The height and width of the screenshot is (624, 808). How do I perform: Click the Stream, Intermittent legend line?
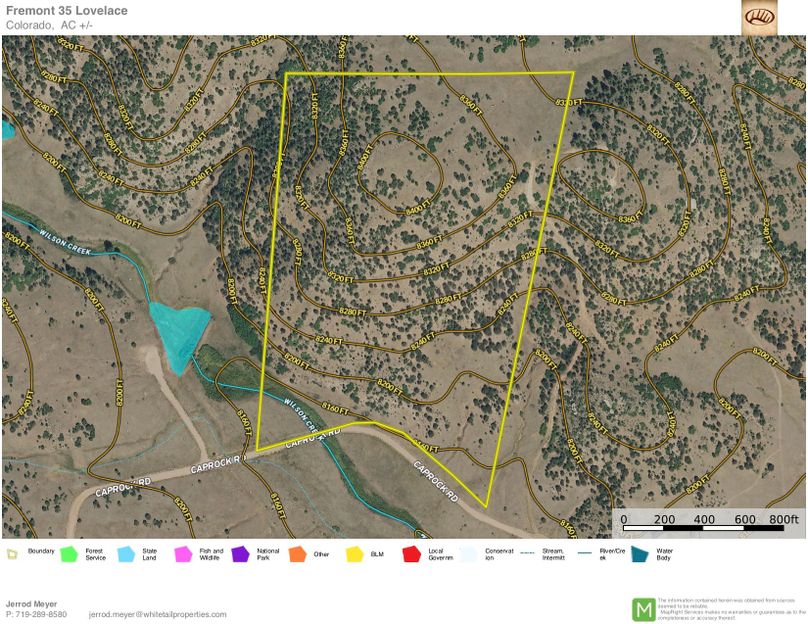tap(525, 552)
